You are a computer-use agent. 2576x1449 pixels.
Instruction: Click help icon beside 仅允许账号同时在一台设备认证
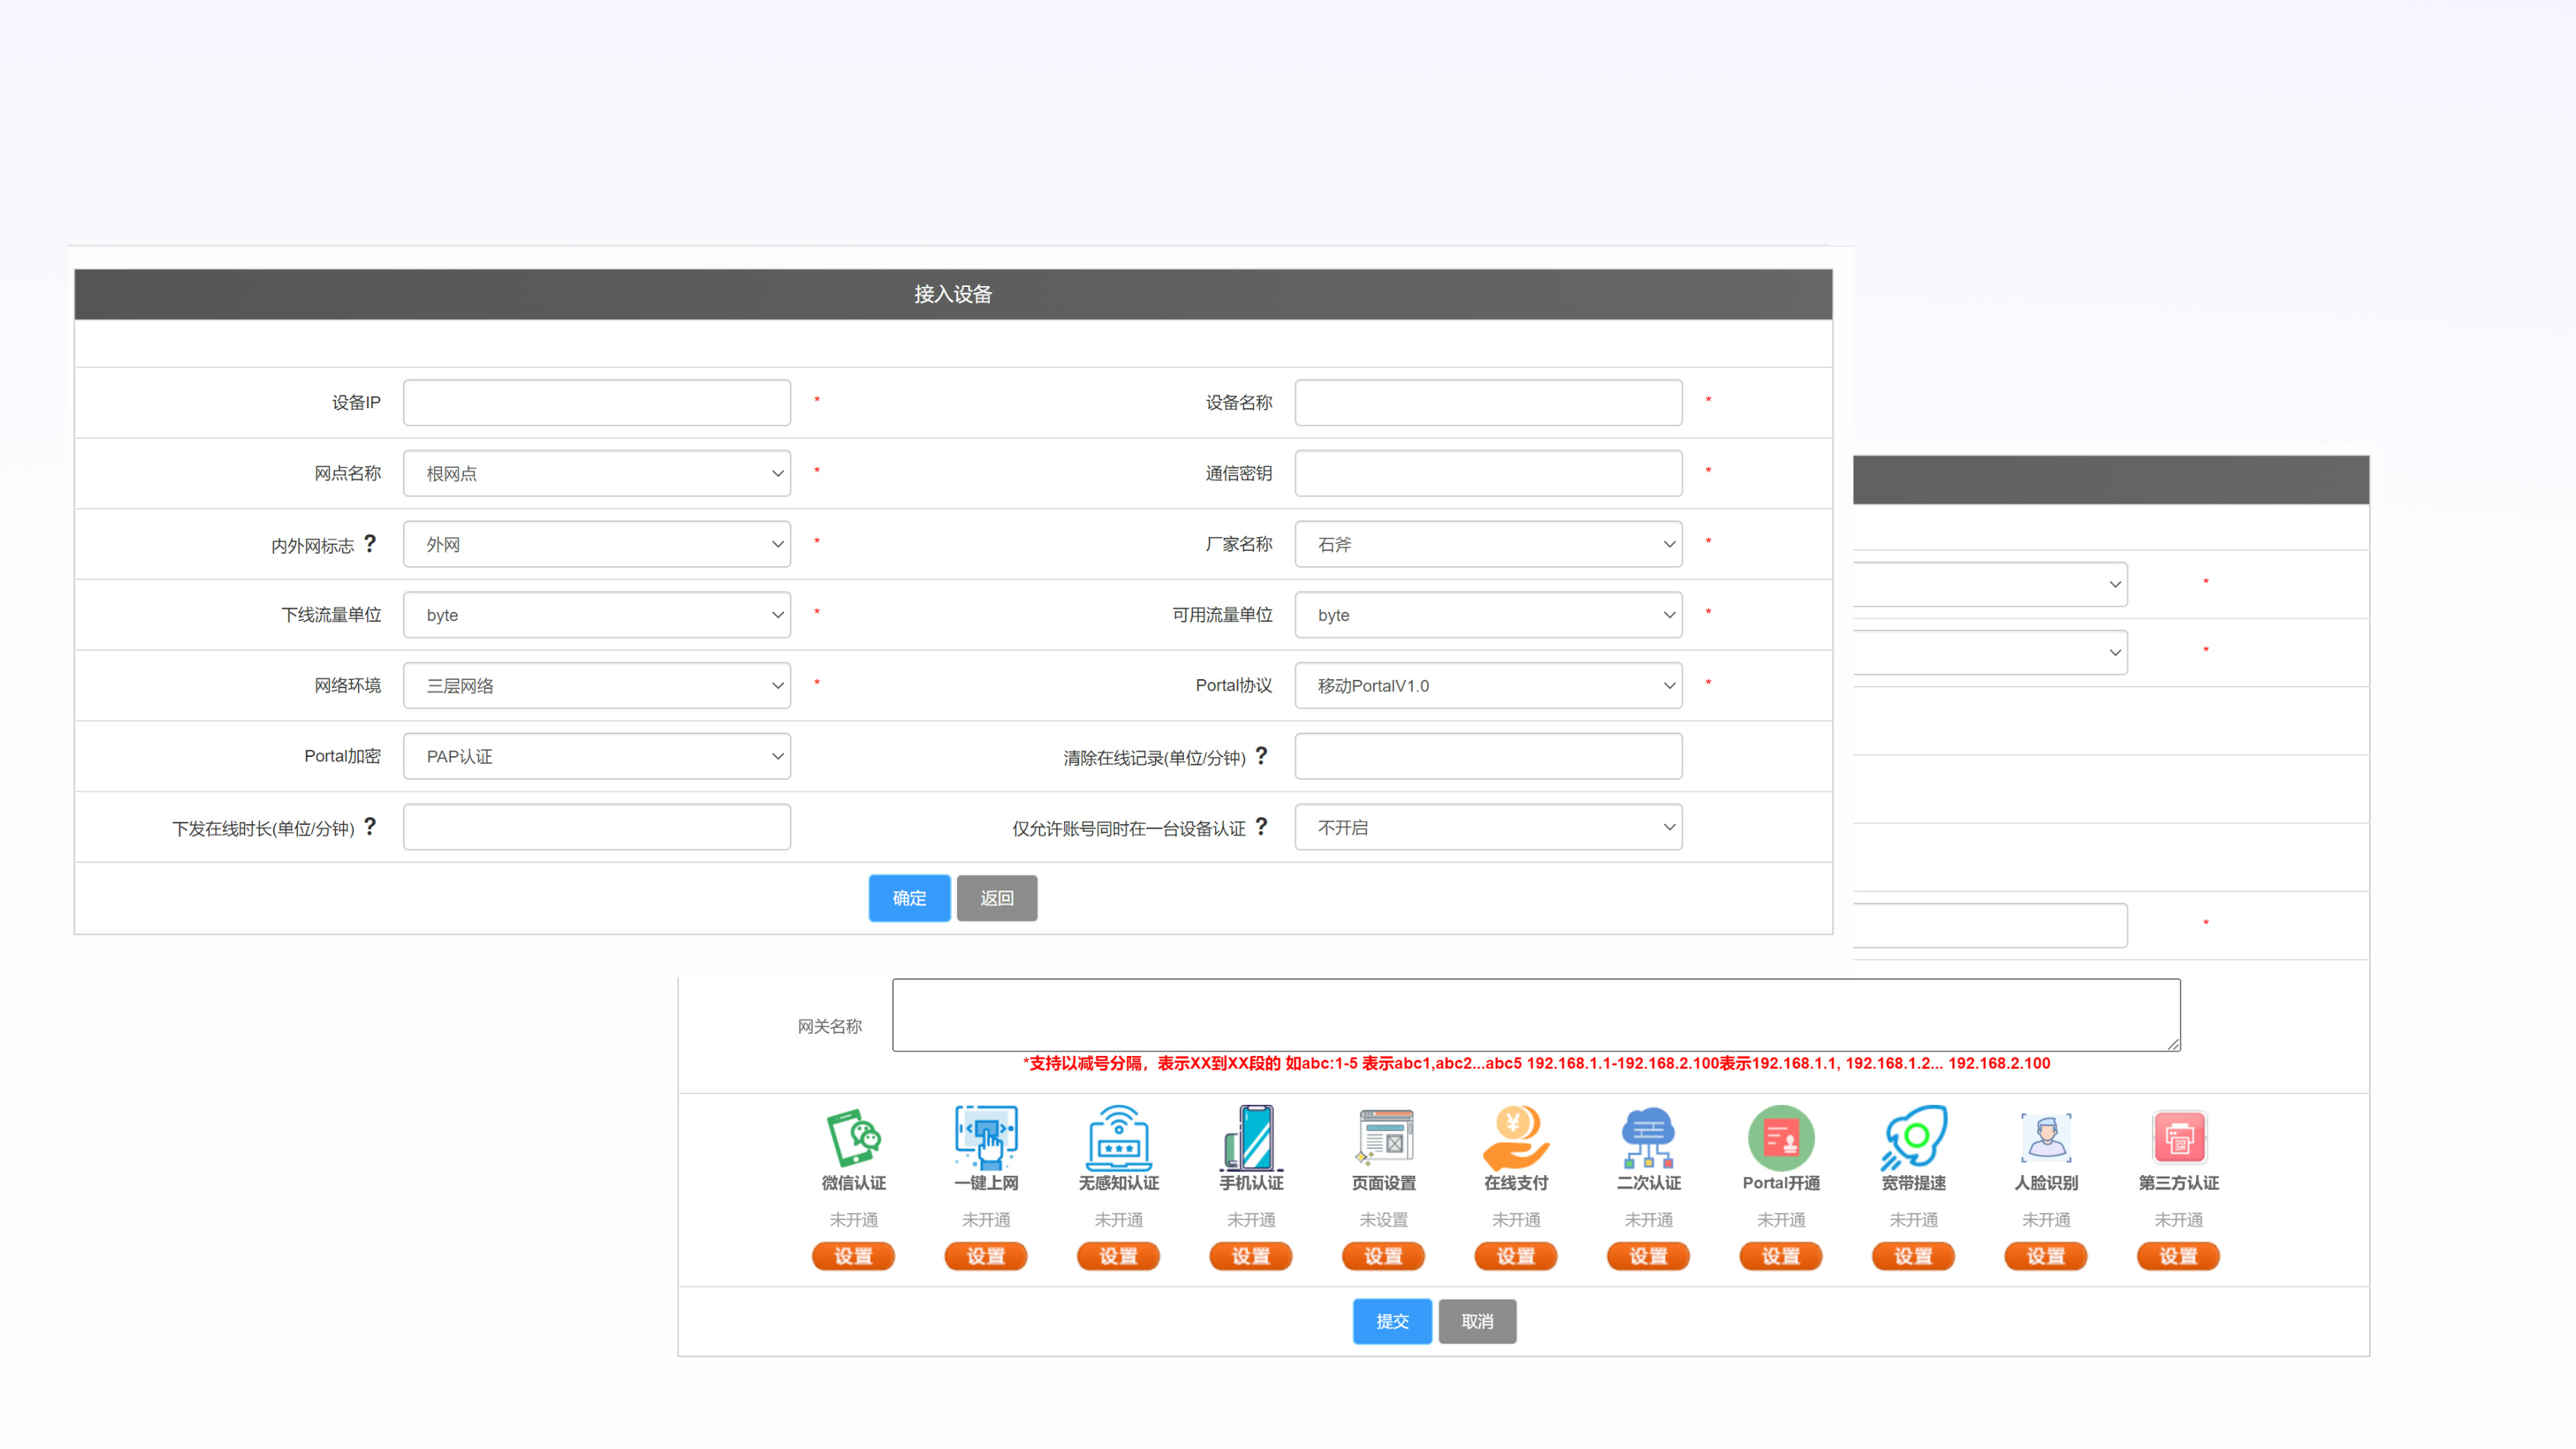1262,826
